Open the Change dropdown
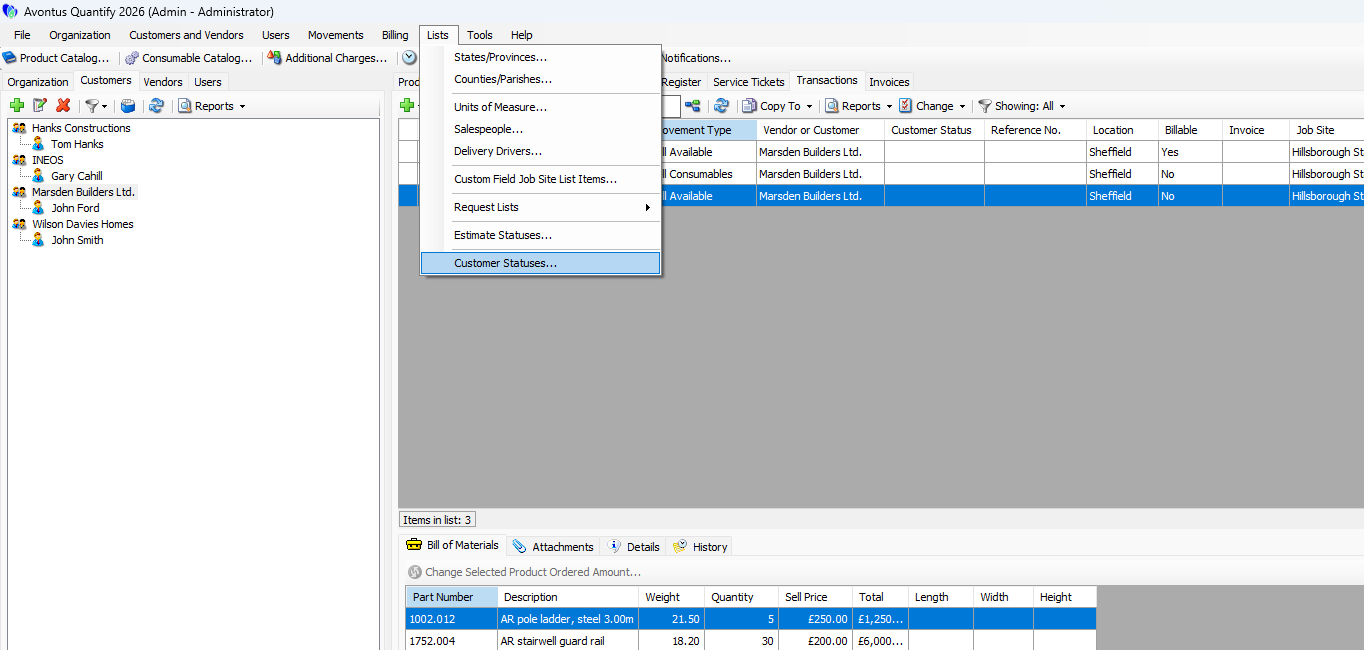The width and height of the screenshot is (1364, 650). (x=933, y=106)
